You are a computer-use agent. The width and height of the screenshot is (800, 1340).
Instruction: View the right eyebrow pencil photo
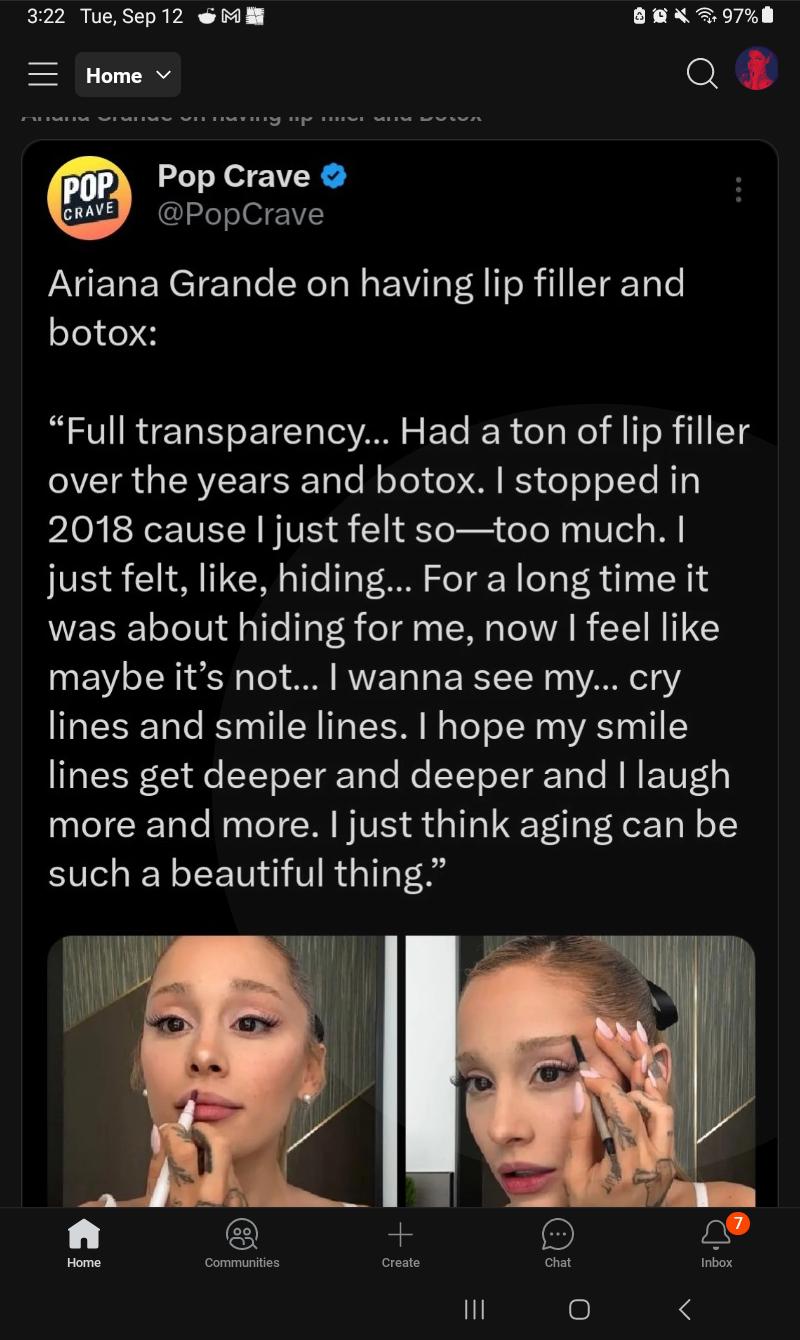point(605,1070)
